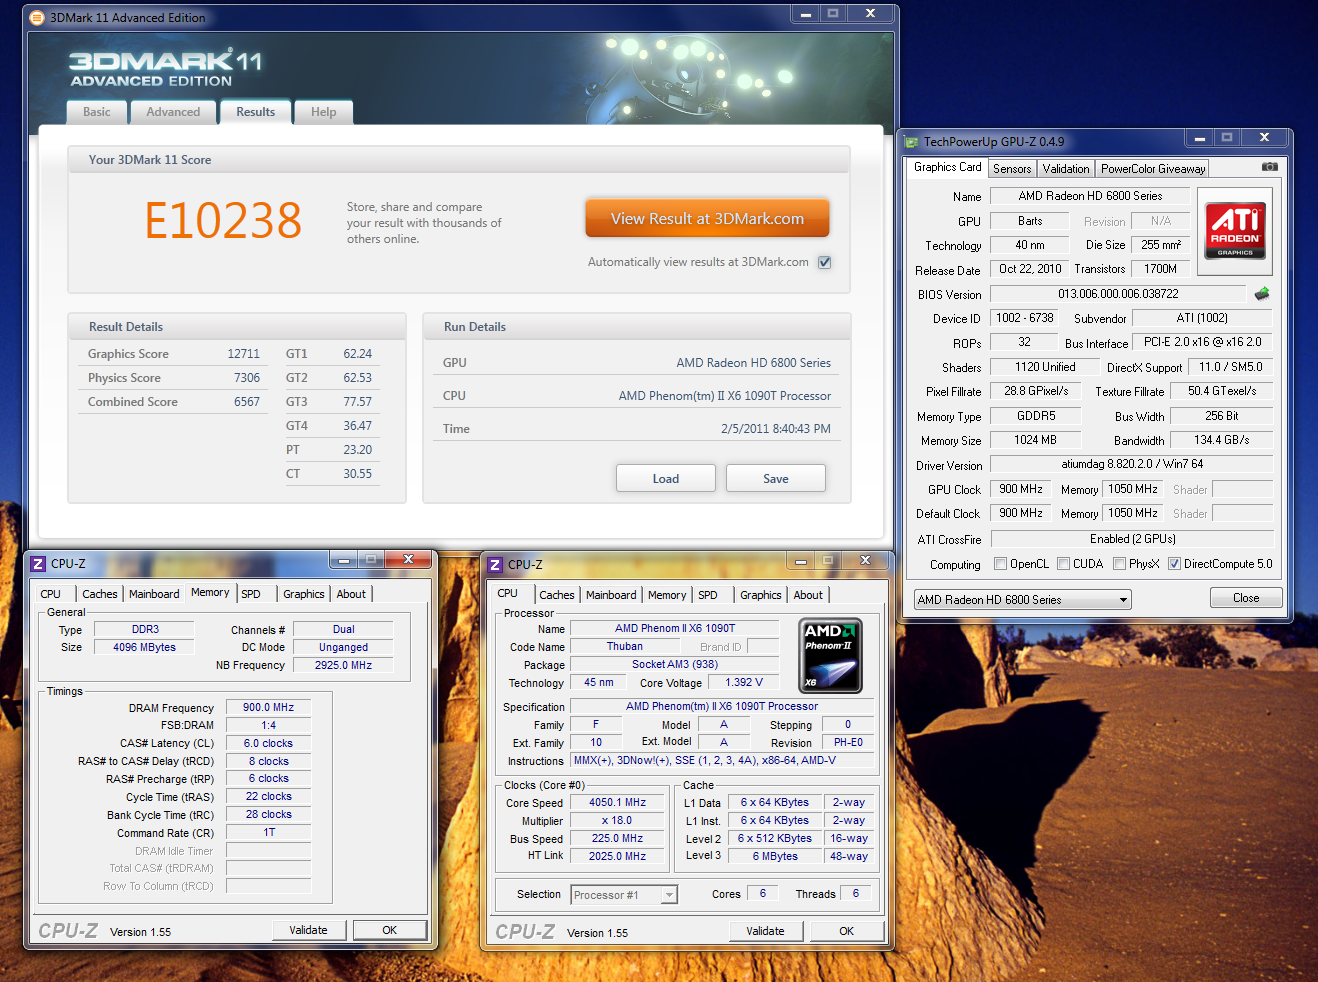Open the Validation tab in GPU-Z
Image resolution: width=1318 pixels, height=982 pixels.
[x=1066, y=169]
